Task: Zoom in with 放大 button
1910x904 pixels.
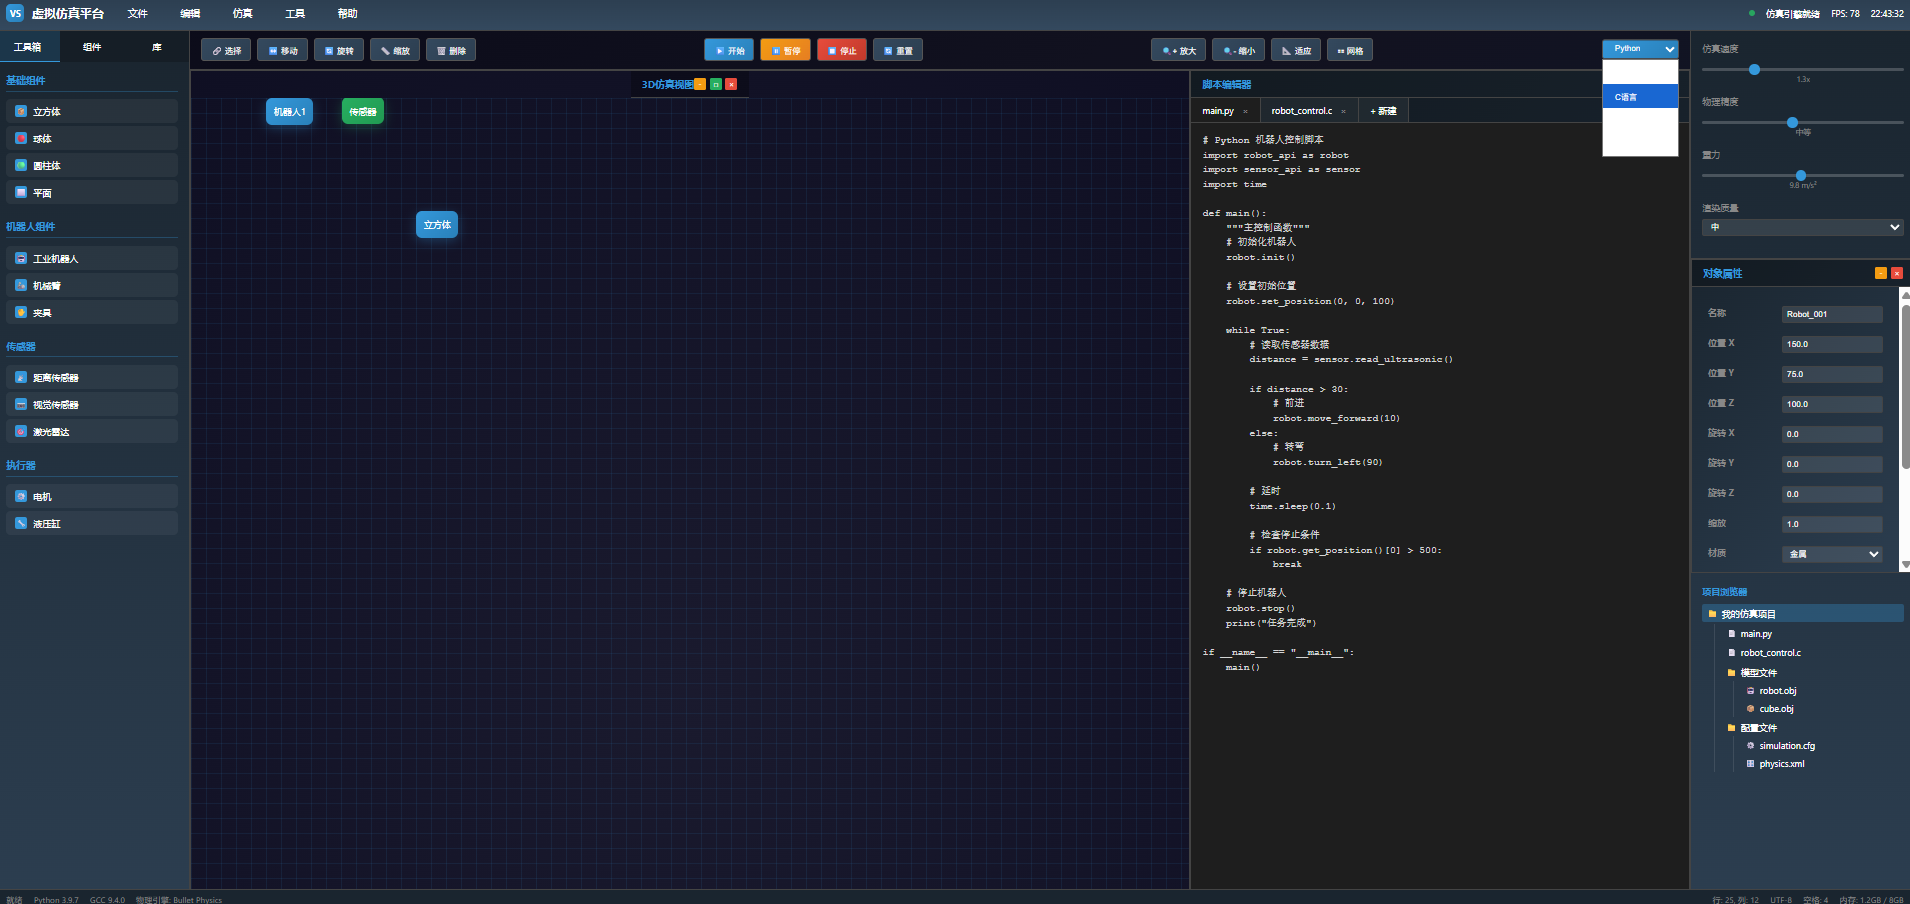Action: pyautogui.click(x=1178, y=50)
